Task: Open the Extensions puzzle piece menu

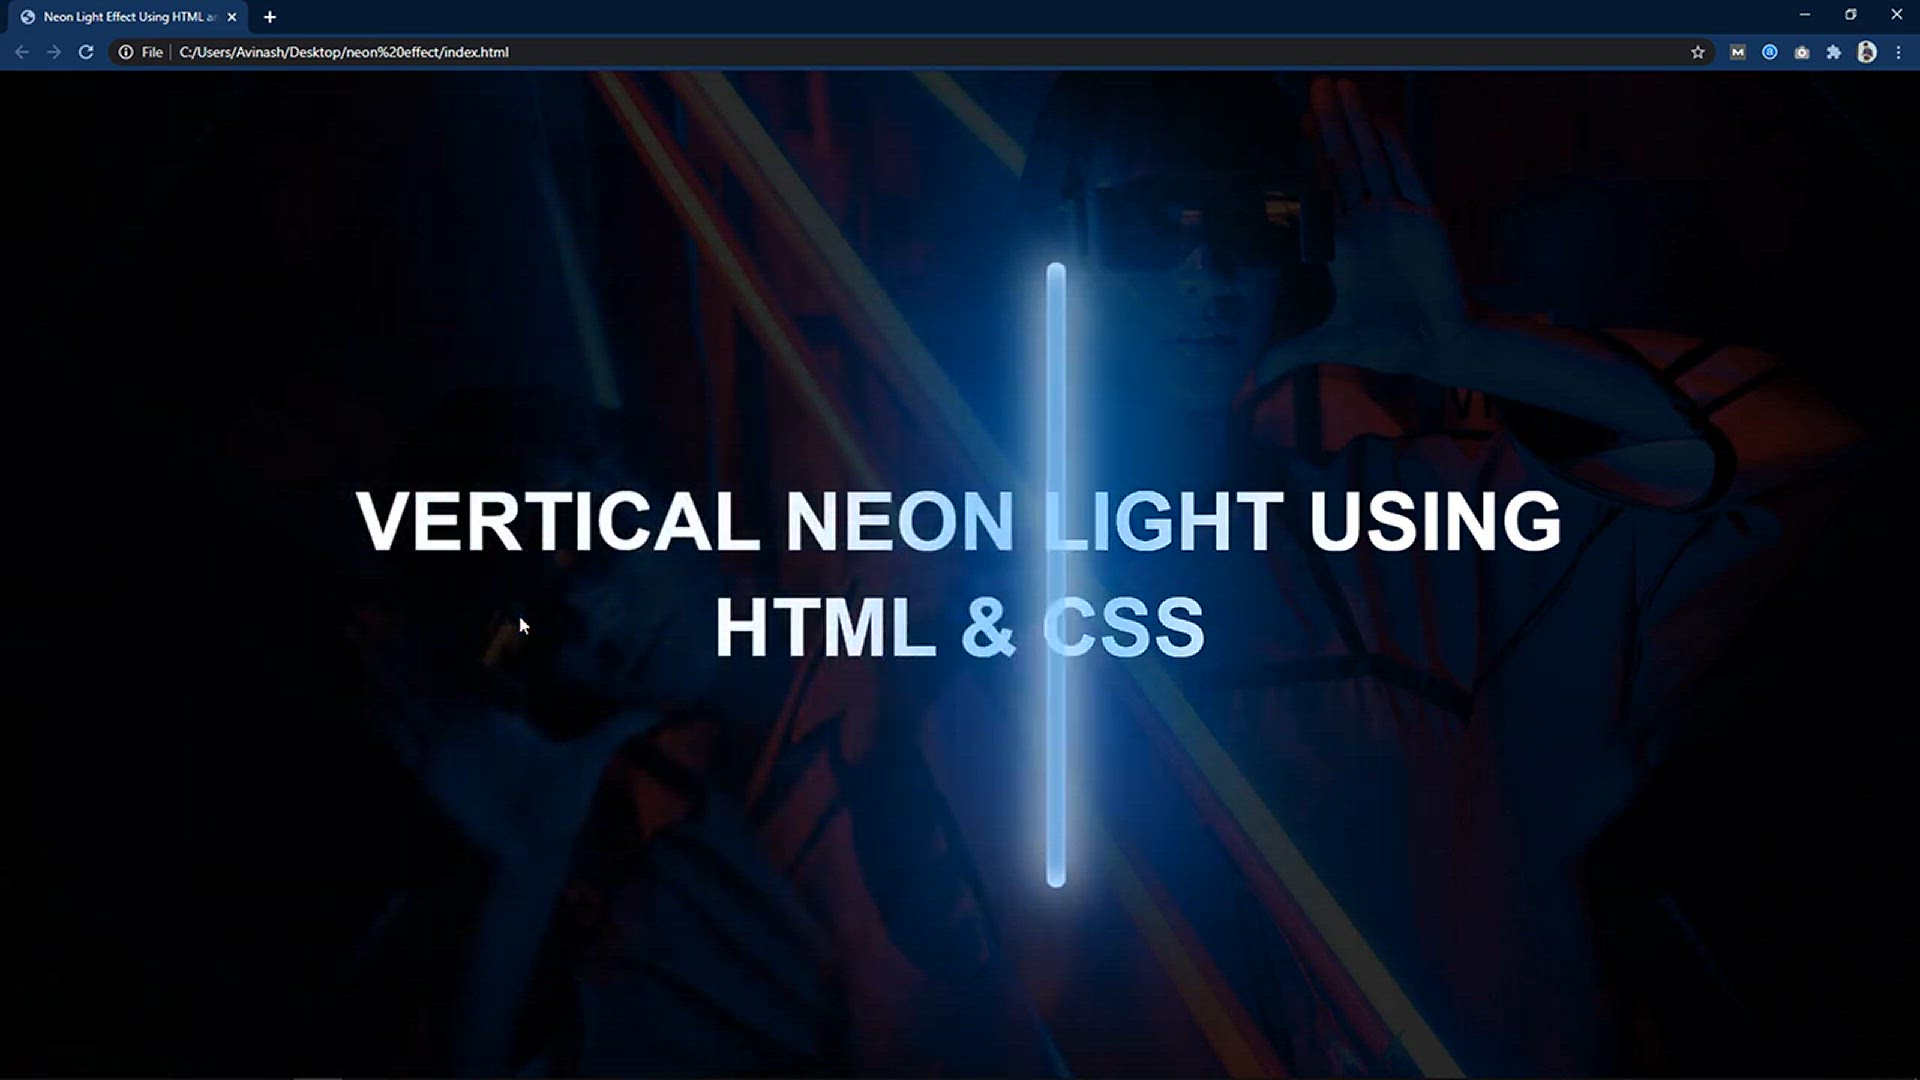Action: (1834, 52)
